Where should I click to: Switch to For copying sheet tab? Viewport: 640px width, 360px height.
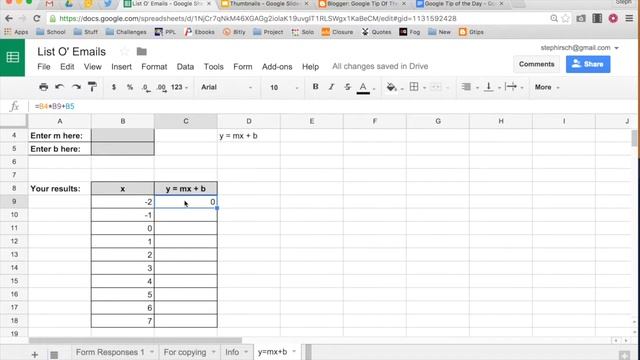[x=185, y=352]
